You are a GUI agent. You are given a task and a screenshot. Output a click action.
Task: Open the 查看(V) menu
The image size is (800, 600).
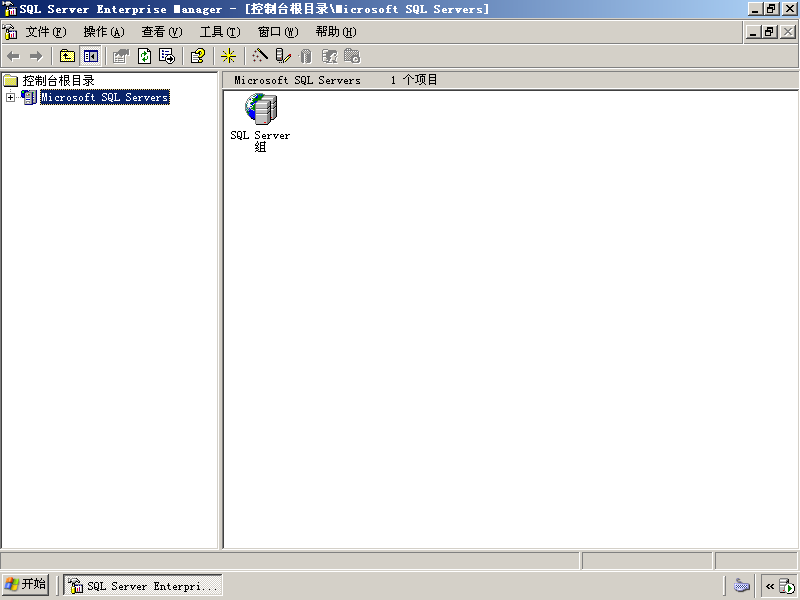(x=162, y=32)
